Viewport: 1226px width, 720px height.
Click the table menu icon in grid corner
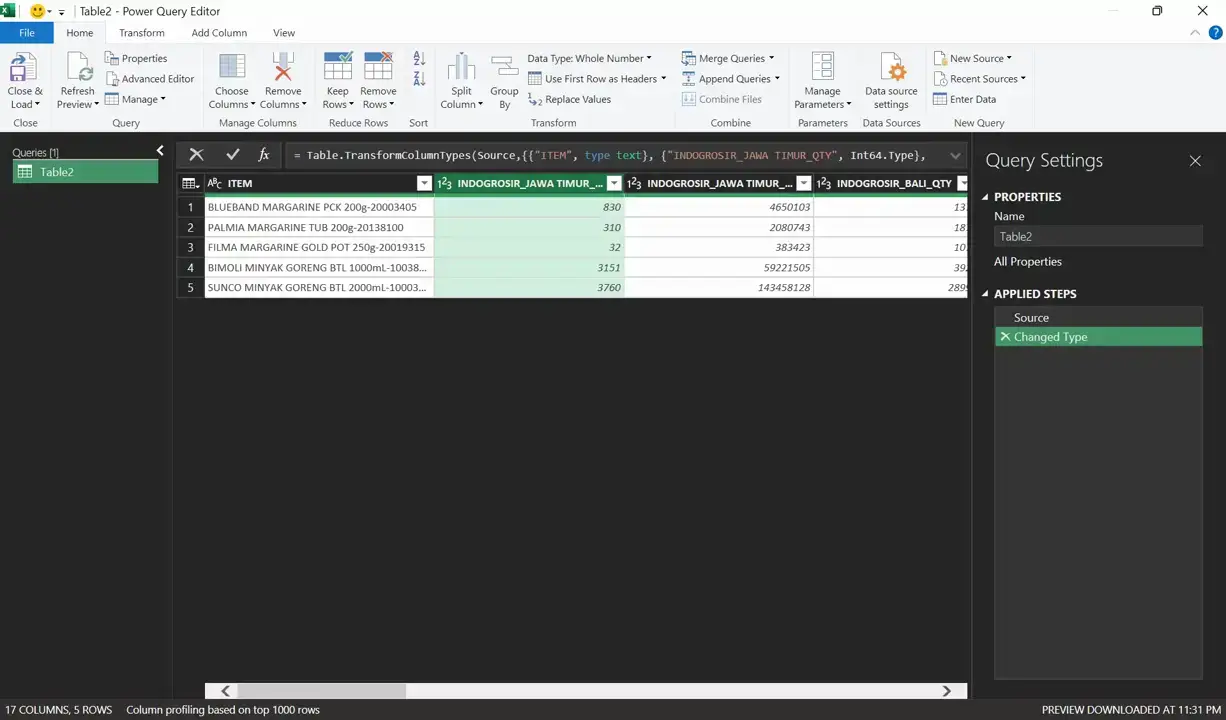tap(190, 183)
